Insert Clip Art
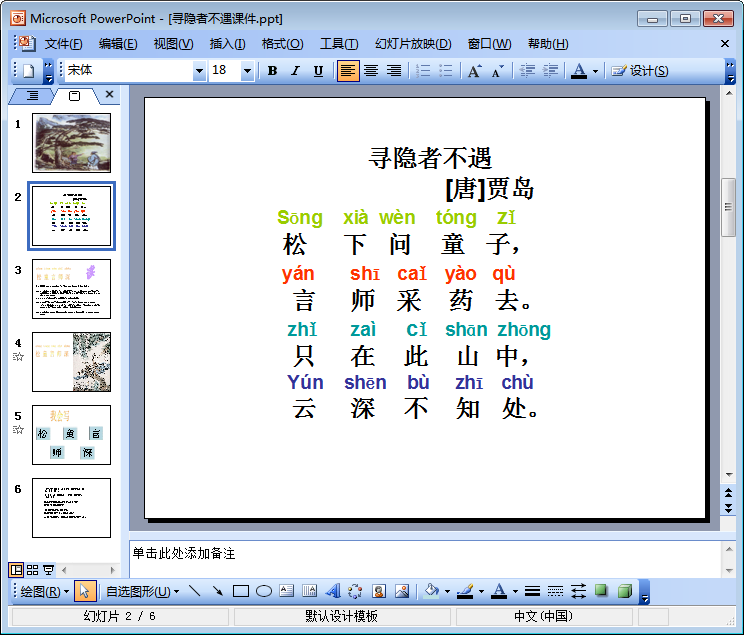 [379, 591]
